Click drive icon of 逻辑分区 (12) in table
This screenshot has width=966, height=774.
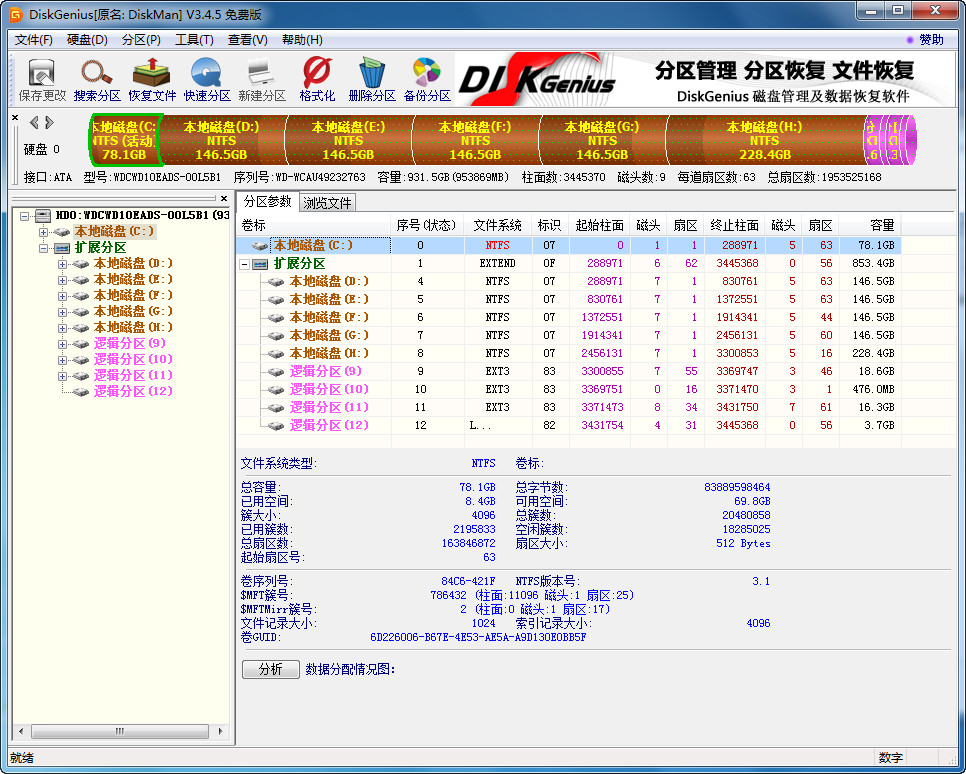pos(276,425)
